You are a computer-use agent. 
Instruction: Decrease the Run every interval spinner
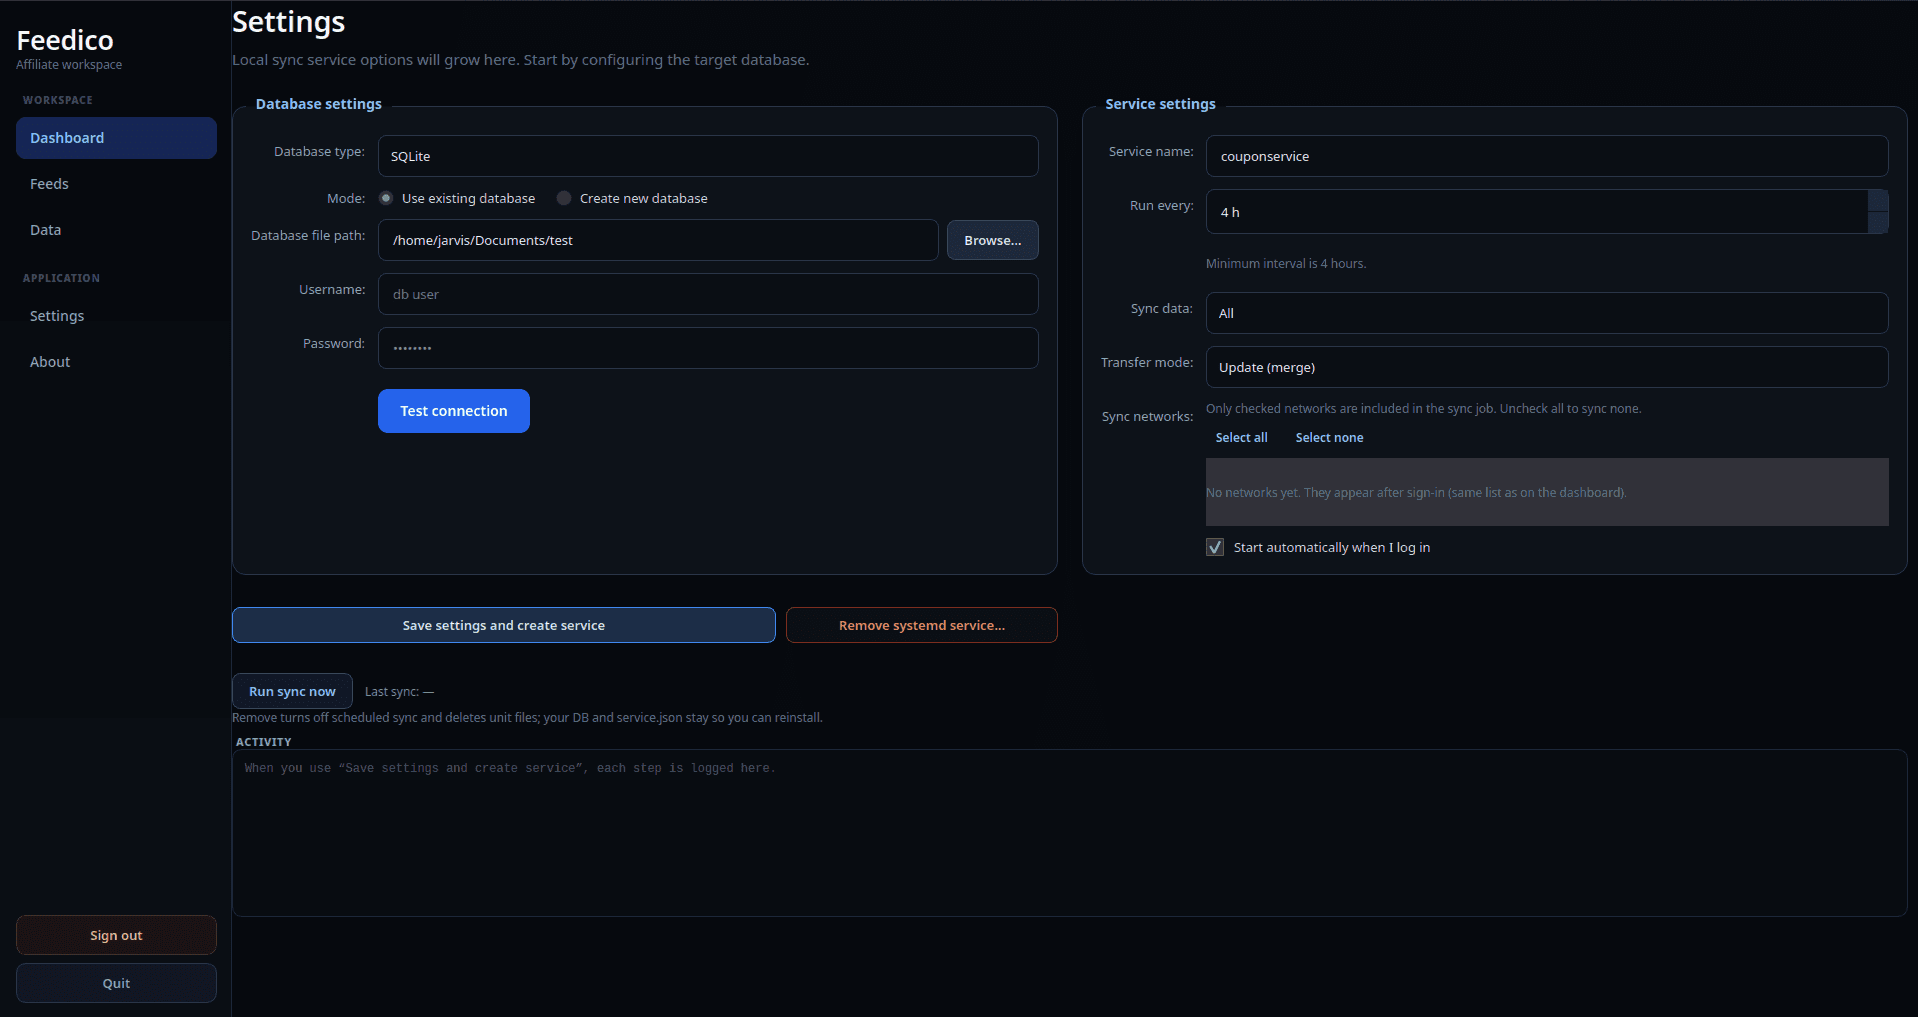(1878, 223)
